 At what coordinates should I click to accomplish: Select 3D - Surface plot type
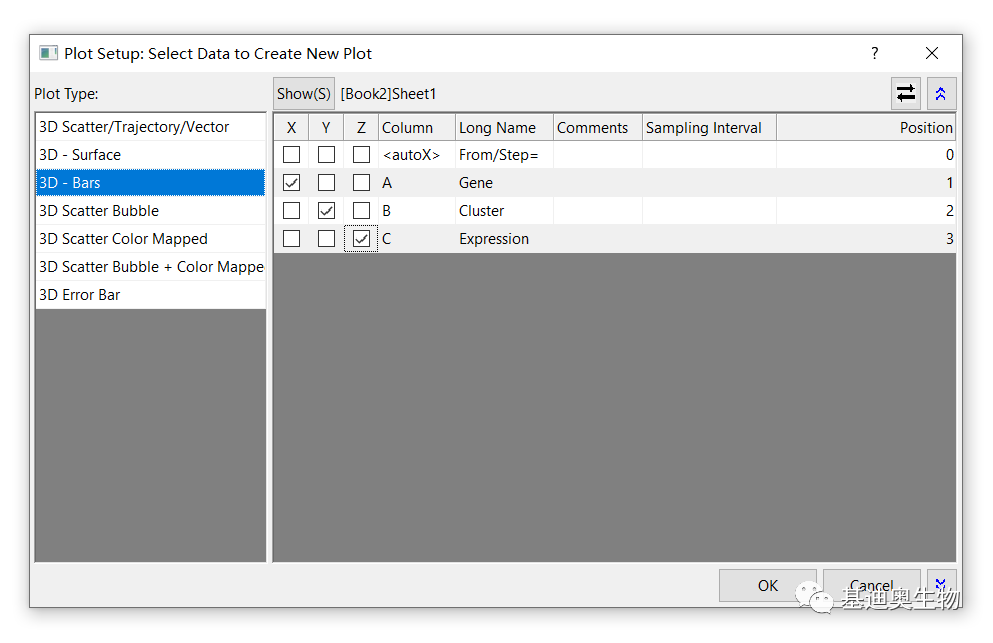tap(80, 155)
